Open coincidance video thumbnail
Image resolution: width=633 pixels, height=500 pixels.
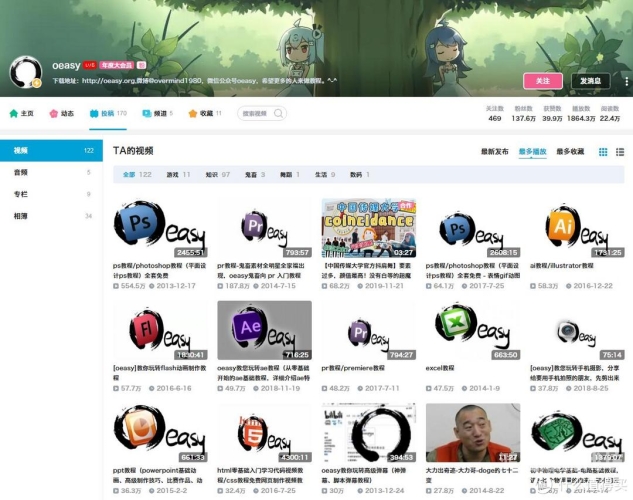pos(369,228)
